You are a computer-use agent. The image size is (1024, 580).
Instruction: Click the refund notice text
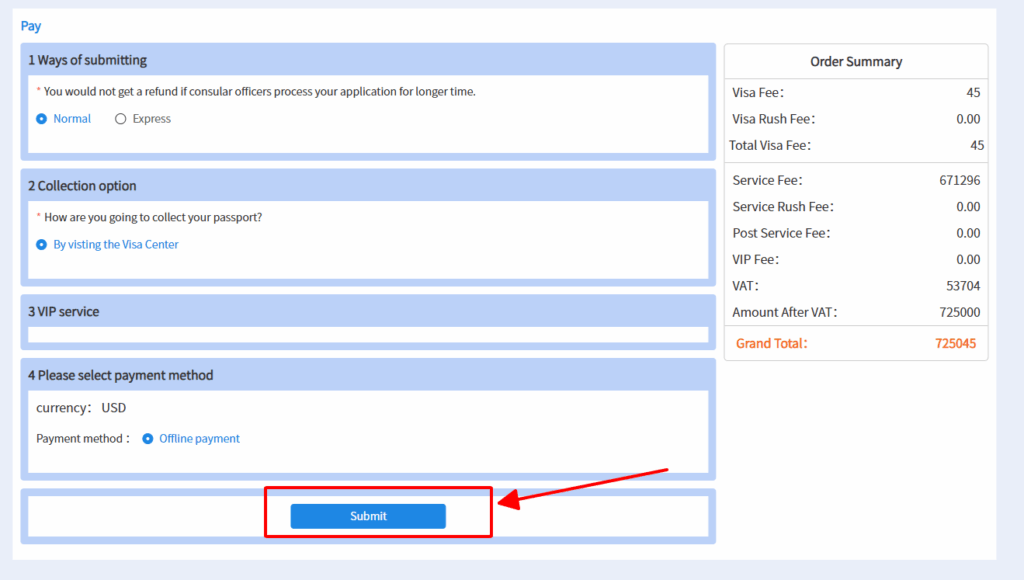tap(259, 92)
